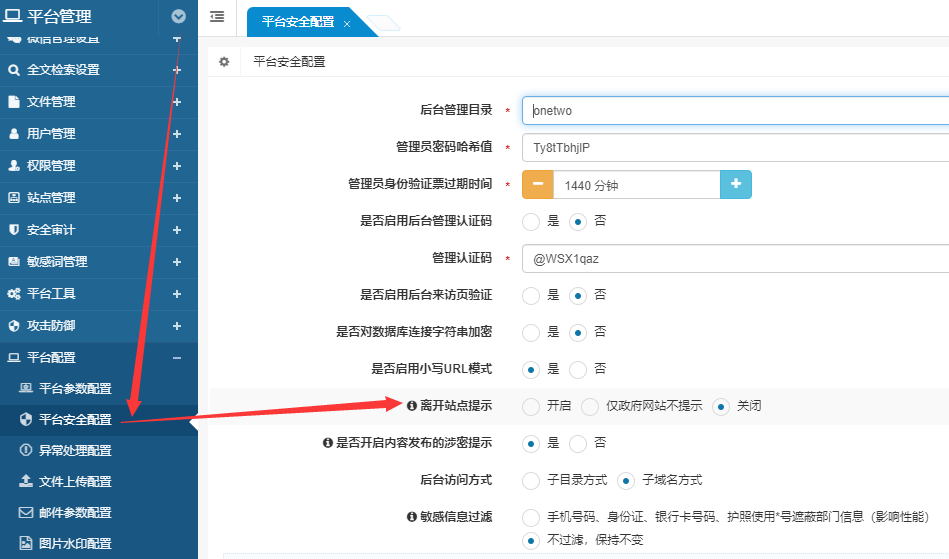The height and width of the screenshot is (559, 949).
Task: Click the upload icon for 文件上传配置
Action: coord(26,481)
